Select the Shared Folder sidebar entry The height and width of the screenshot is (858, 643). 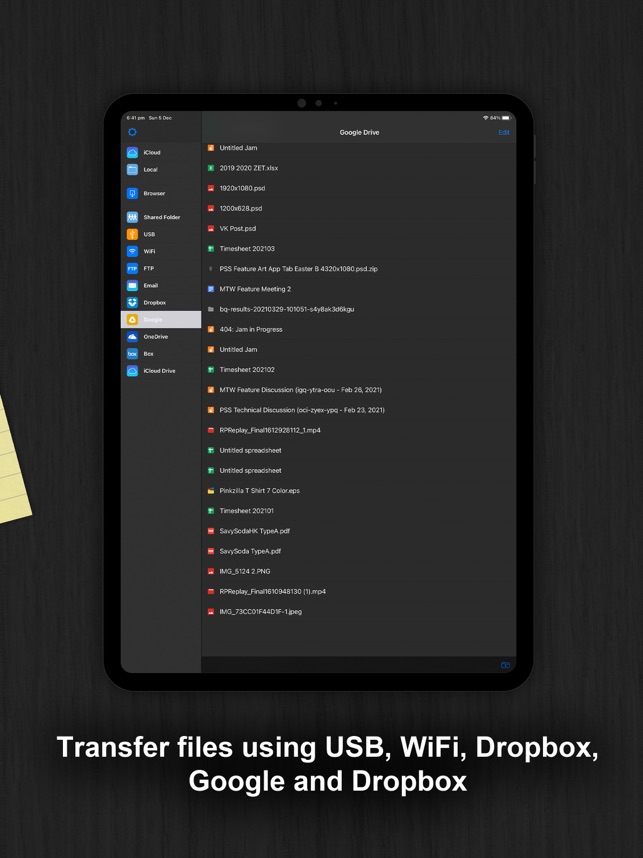click(161, 217)
